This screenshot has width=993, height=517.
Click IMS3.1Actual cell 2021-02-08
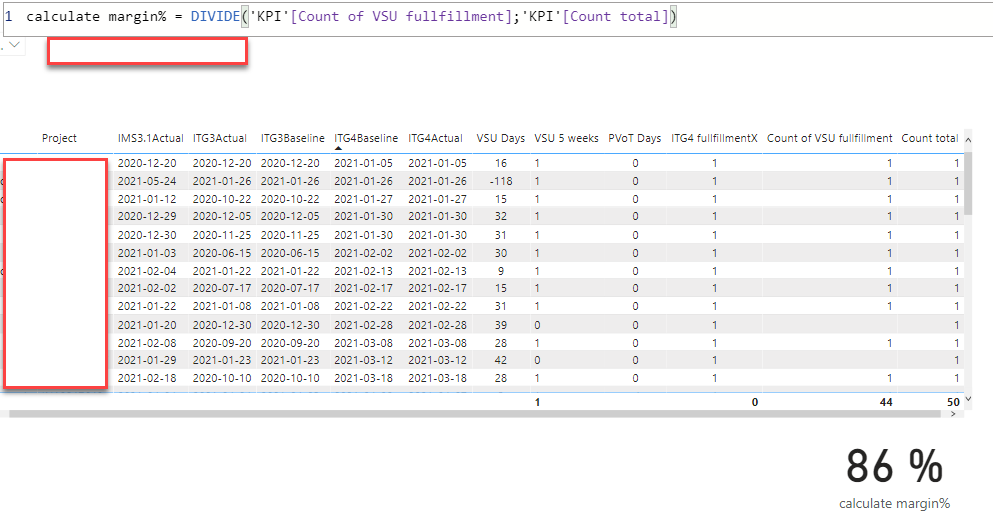point(147,343)
